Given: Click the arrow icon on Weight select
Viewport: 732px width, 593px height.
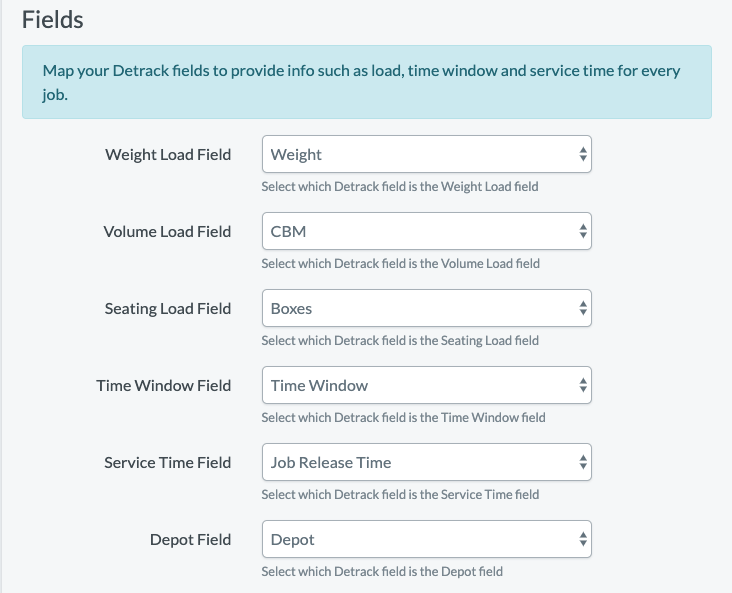Looking at the screenshot, I should pyautogui.click(x=583, y=154).
